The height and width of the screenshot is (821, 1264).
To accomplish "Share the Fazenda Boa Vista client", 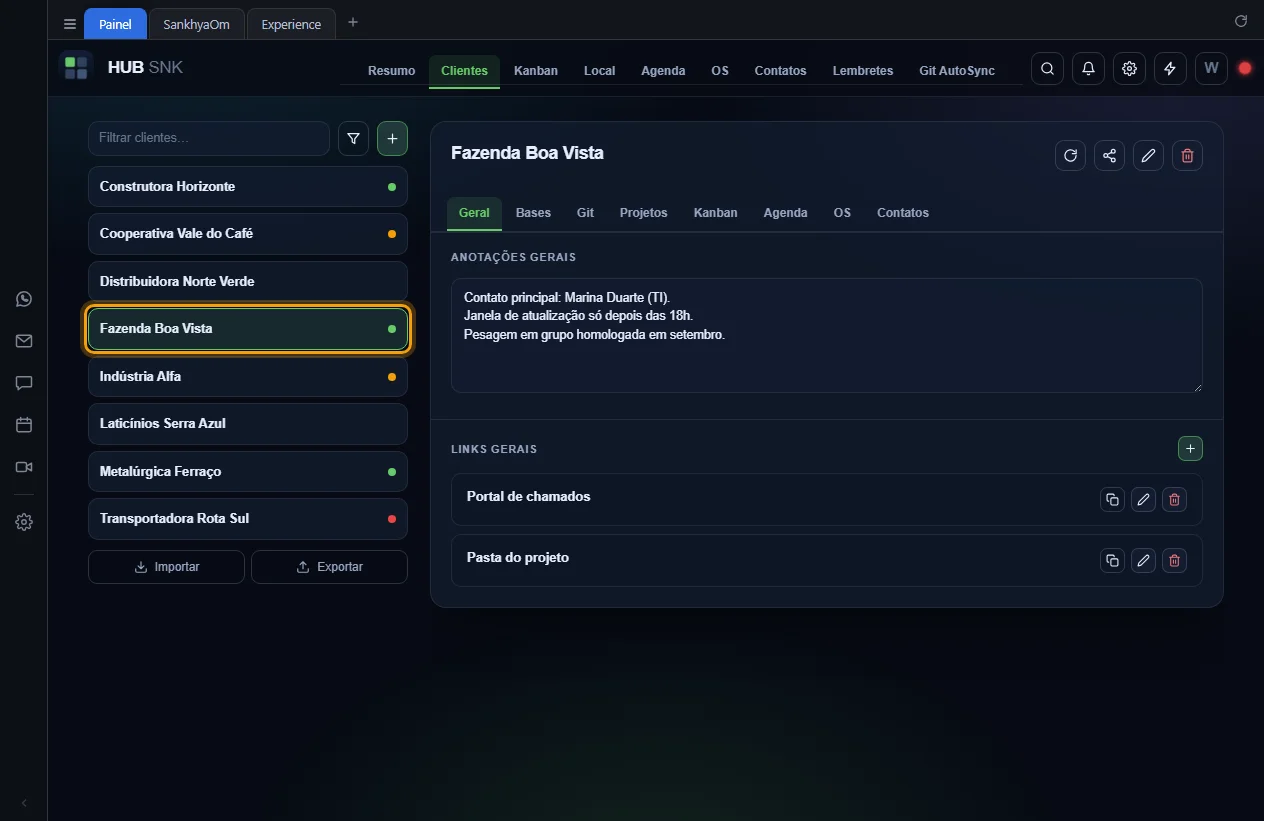I will pos(1109,155).
